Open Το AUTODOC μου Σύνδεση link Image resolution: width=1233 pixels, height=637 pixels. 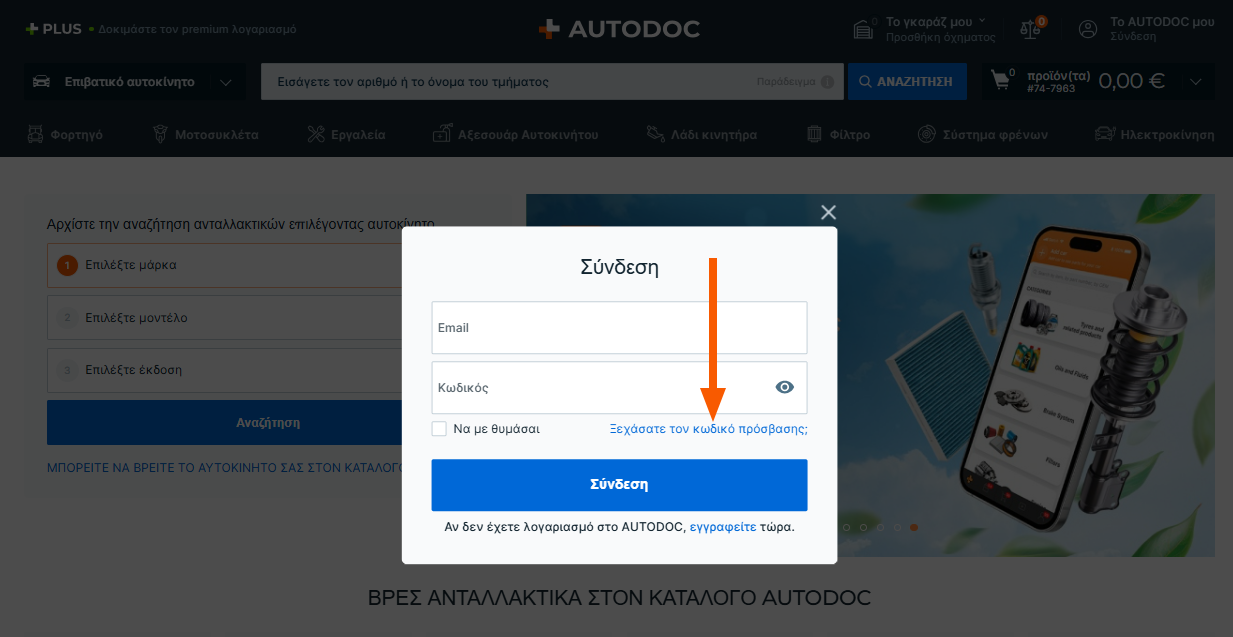(1162, 29)
